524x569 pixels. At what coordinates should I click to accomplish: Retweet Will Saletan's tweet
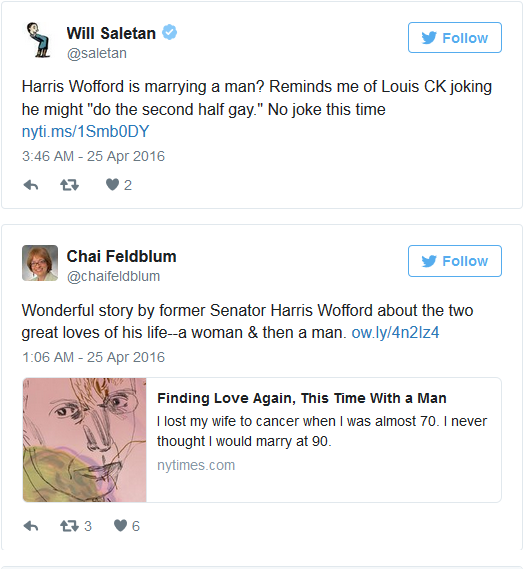tap(69, 185)
